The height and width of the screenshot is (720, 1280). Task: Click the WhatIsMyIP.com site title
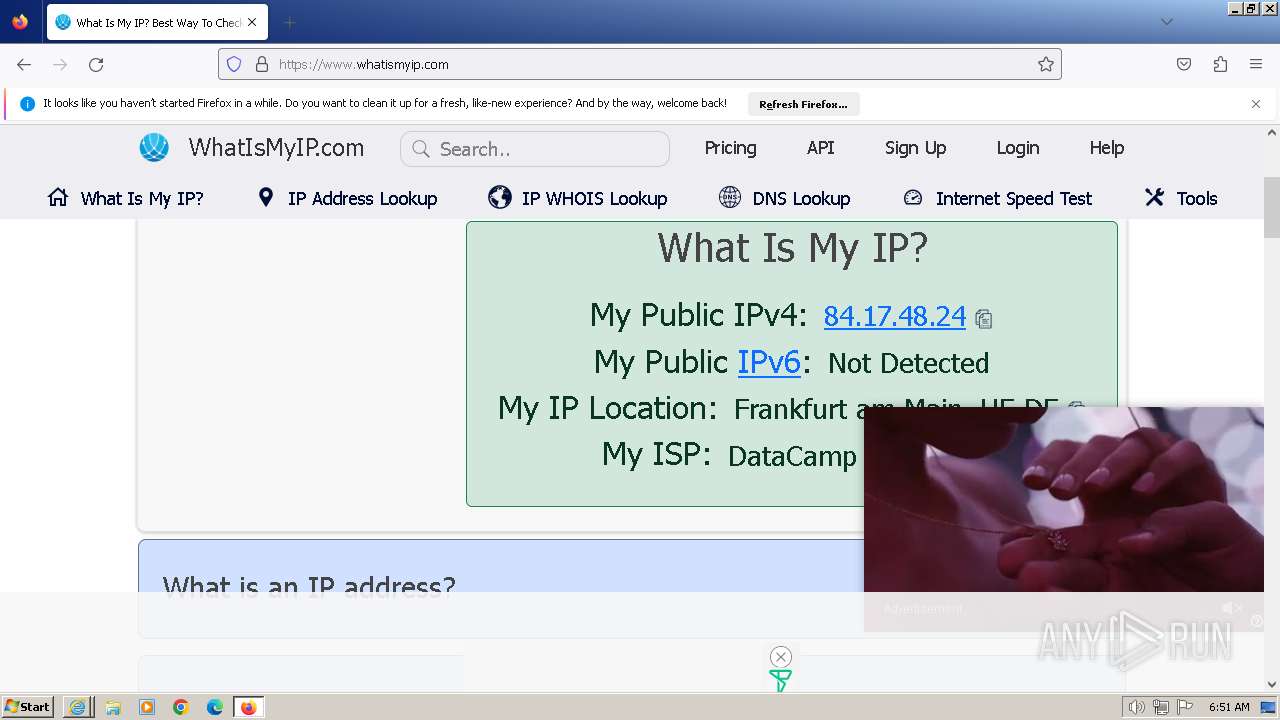276,148
